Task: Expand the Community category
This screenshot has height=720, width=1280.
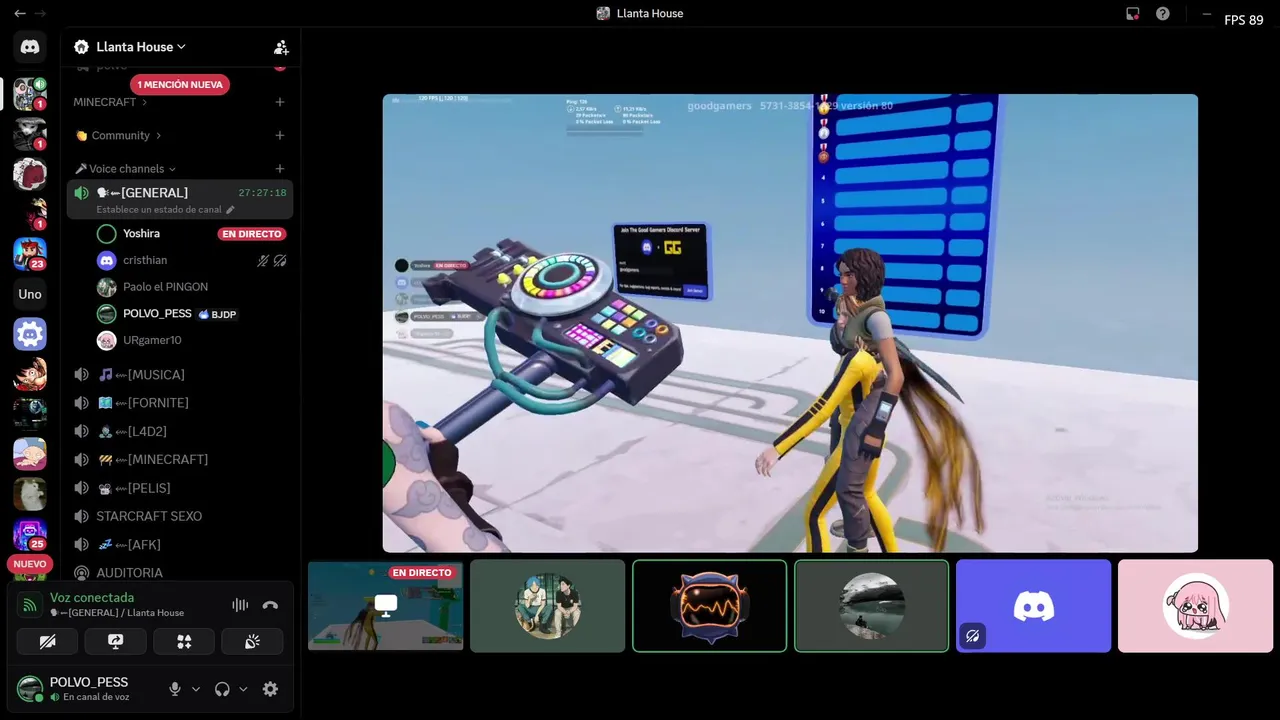Action: [x=119, y=135]
